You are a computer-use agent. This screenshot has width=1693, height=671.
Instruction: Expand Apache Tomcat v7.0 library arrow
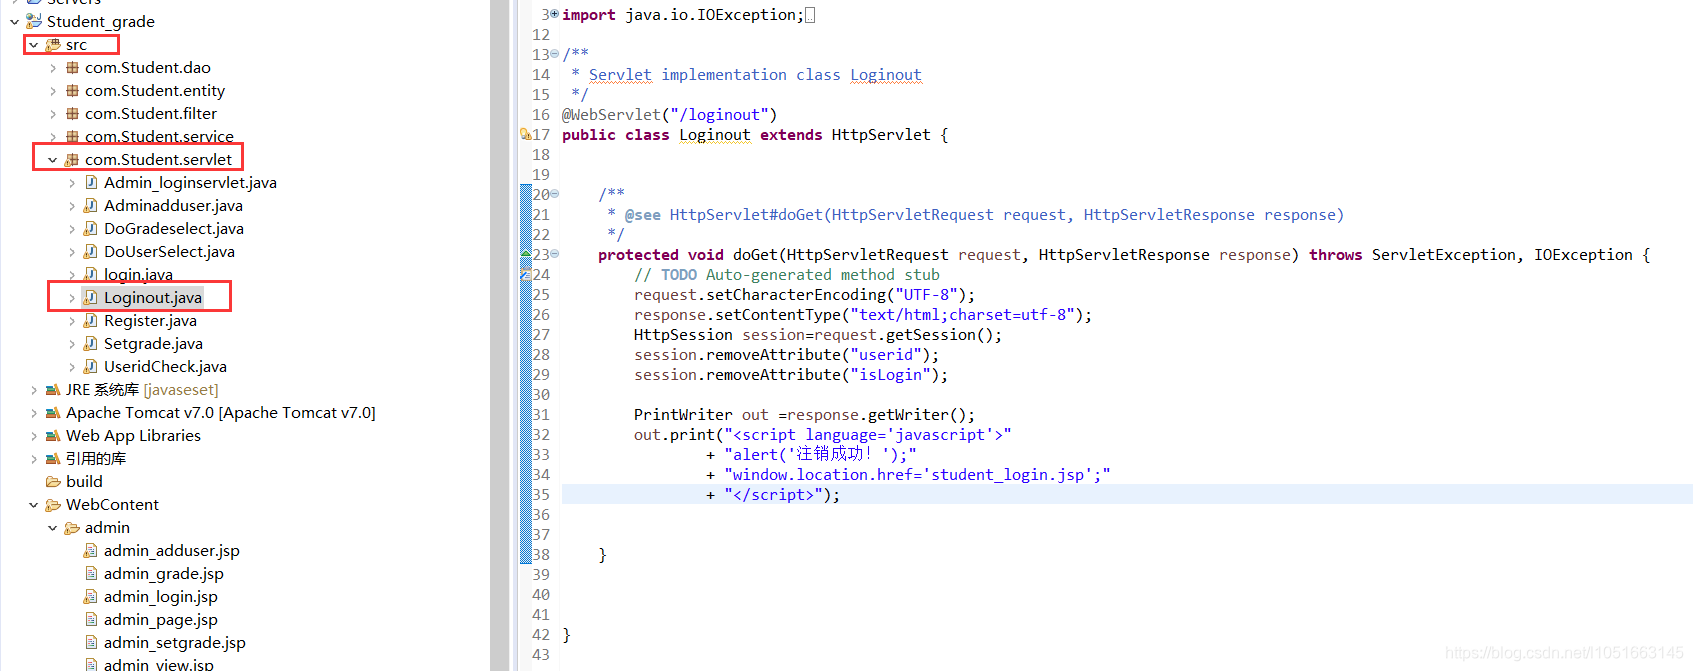[x=34, y=413]
